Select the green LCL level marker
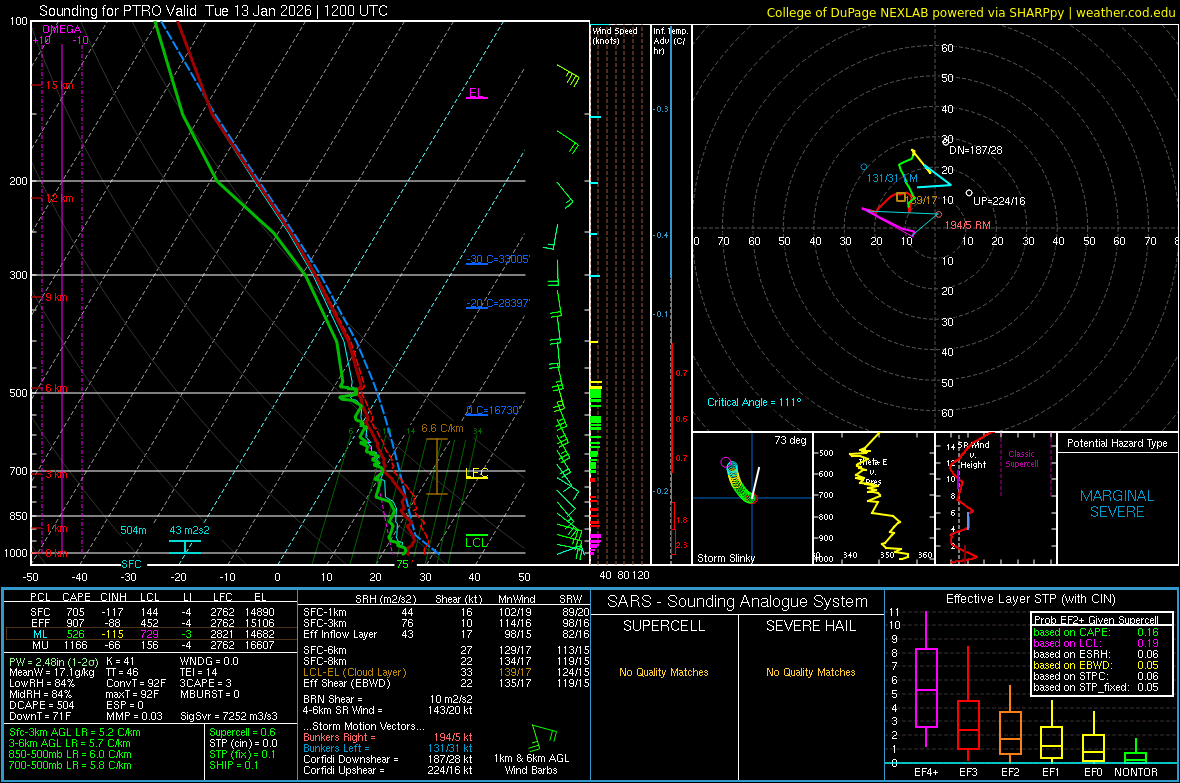The height and width of the screenshot is (783, 1180). pyautogui.click(x=476, y=541)
